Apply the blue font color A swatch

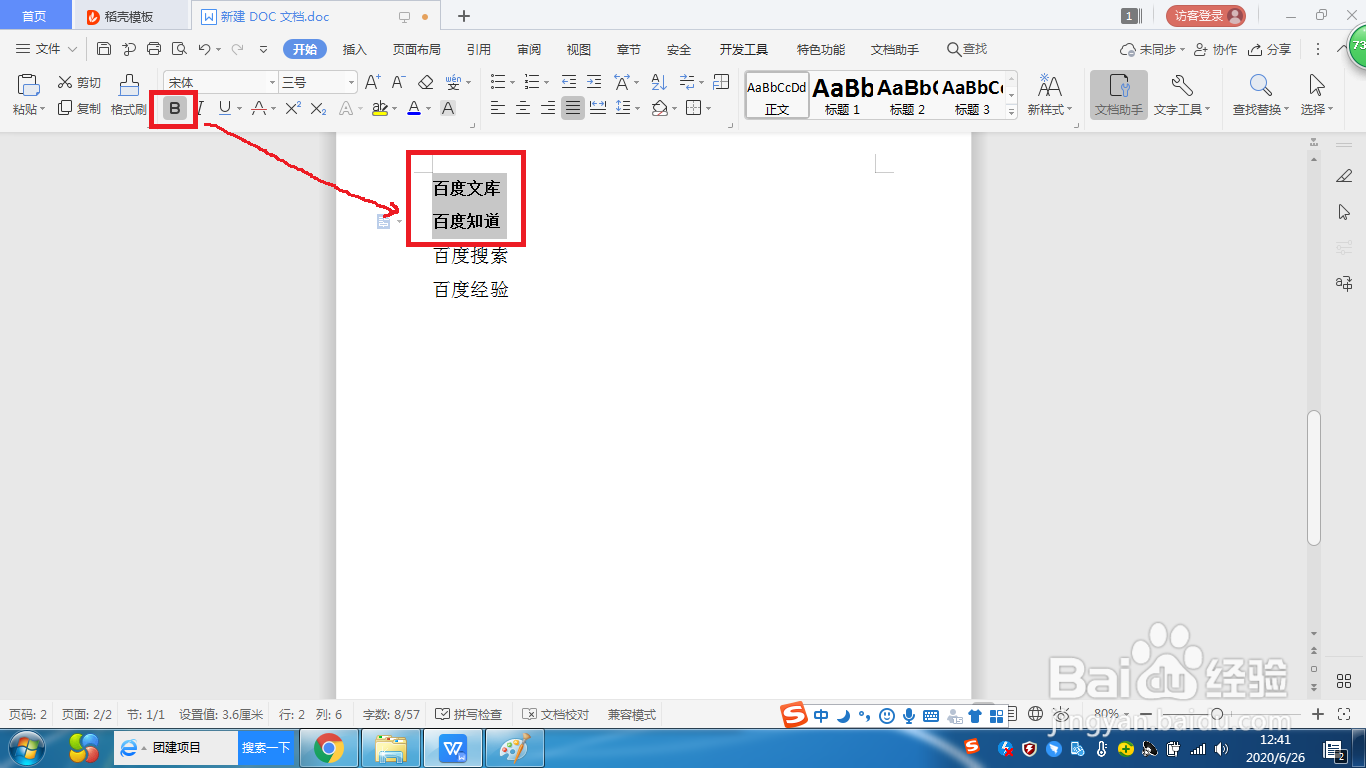pos(414,108)
